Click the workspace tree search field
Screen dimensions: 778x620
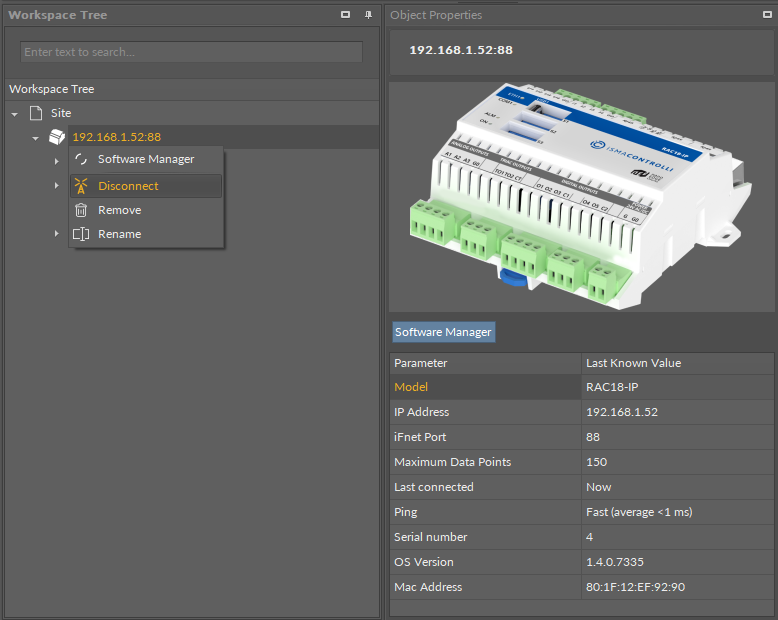click(x=191, y=52)
